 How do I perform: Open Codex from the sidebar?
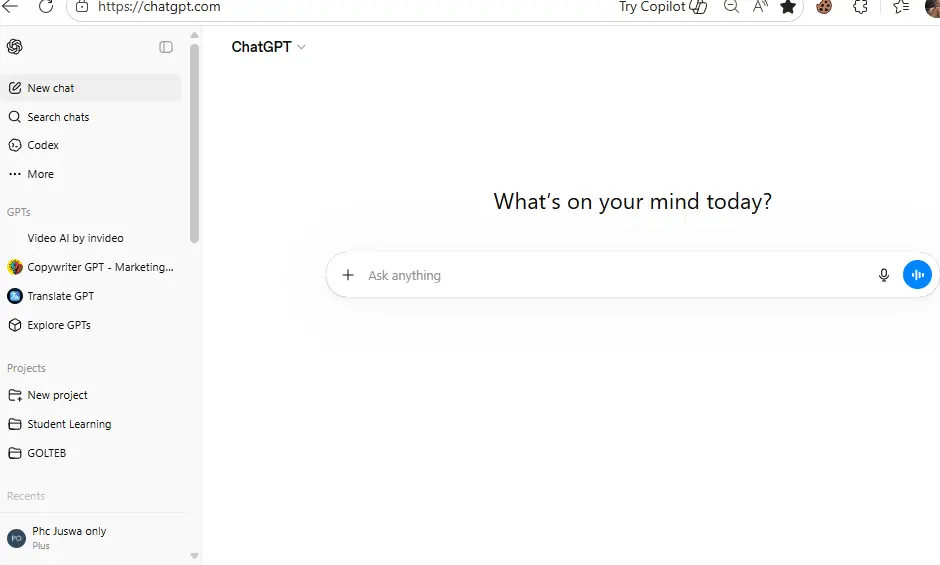pos(91,145)
